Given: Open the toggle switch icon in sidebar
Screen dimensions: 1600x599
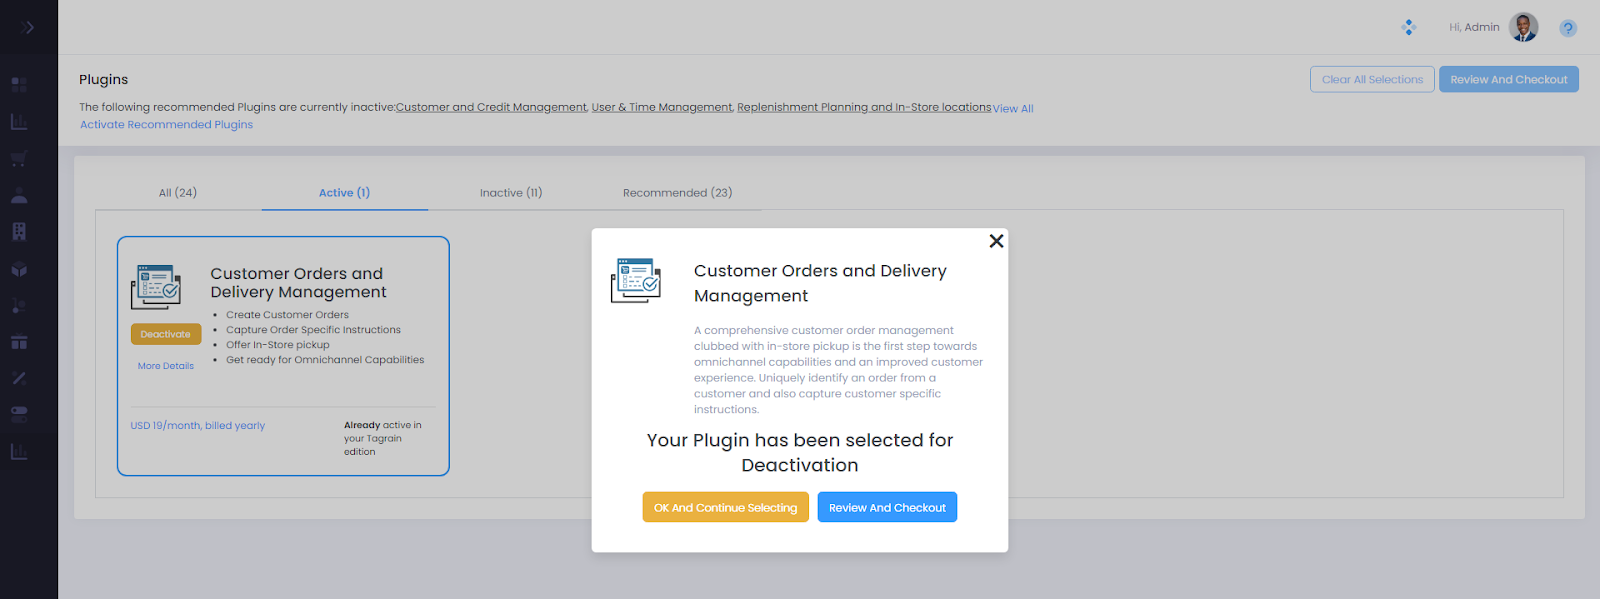Looking at the screenshot, I should pyautogui.click(x=19, y=414).
